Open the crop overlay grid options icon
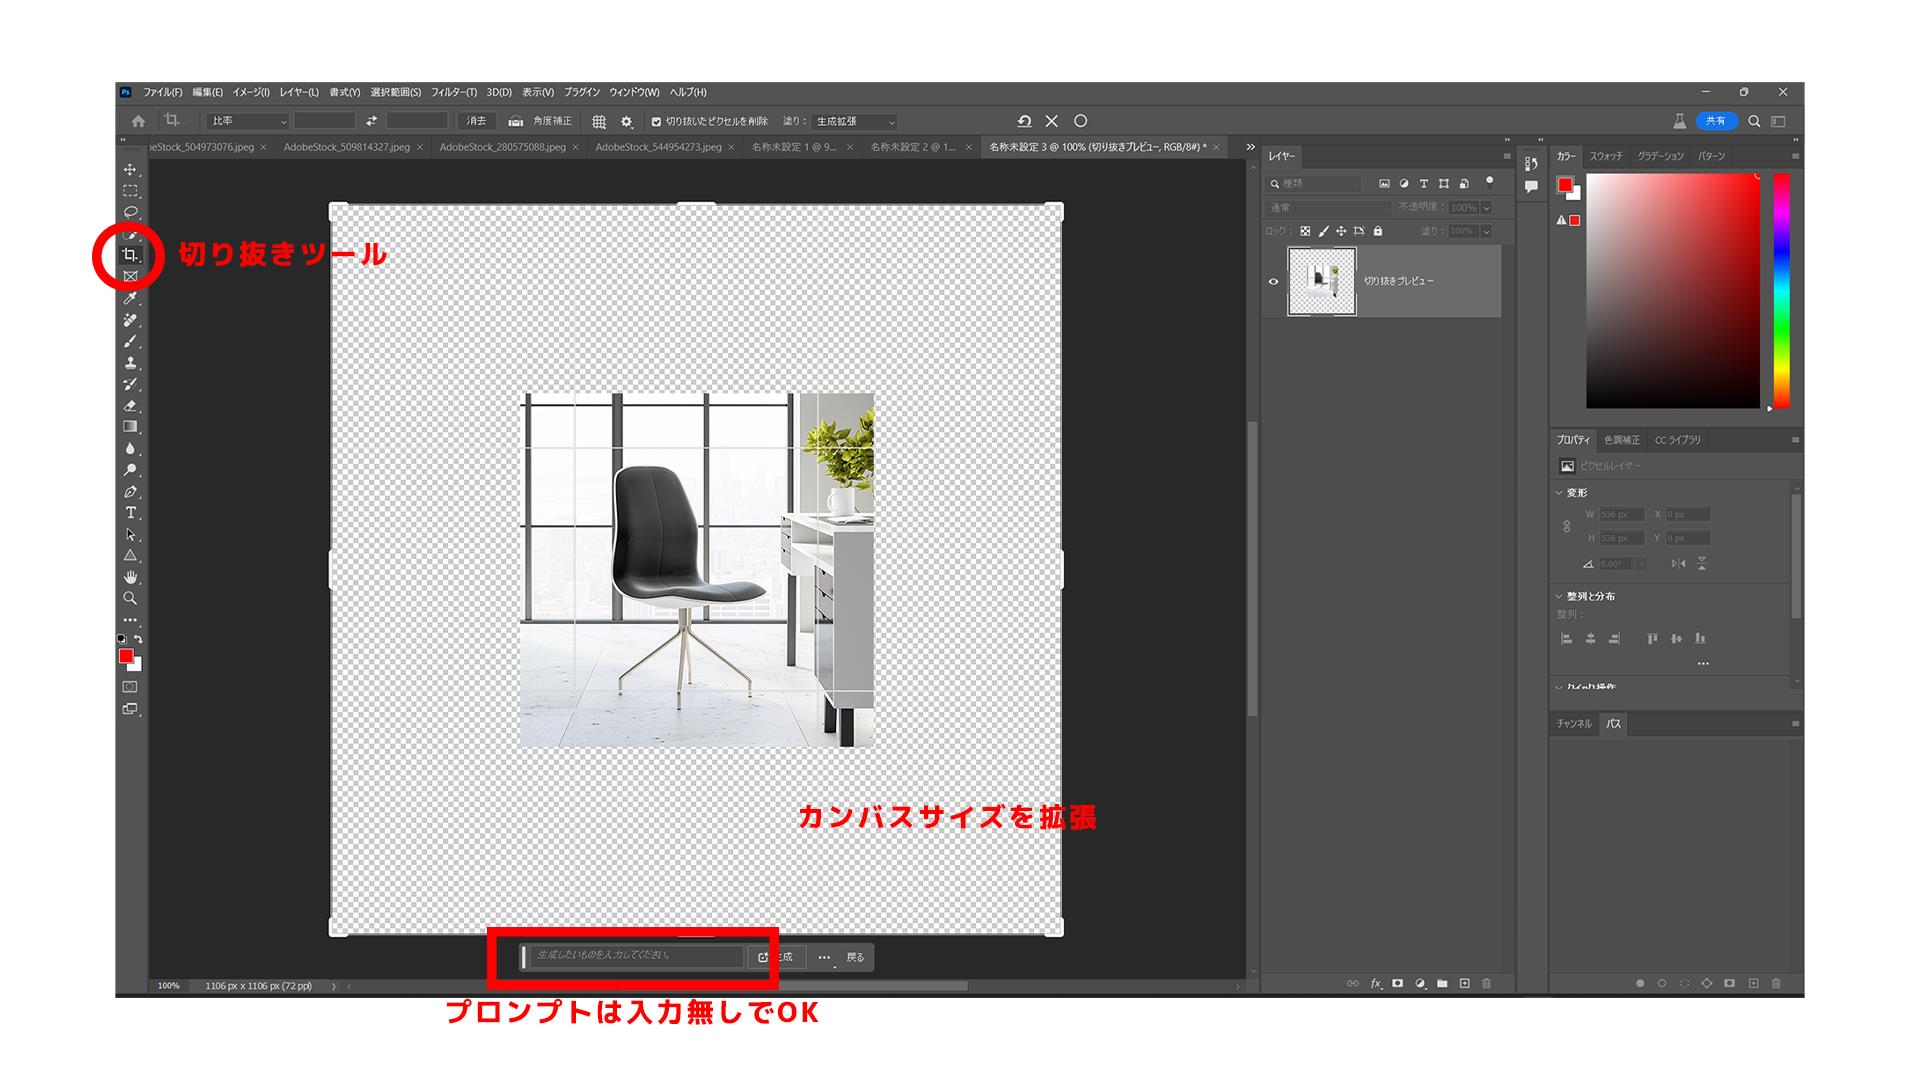1920x1080 pixels. (600, 121)
